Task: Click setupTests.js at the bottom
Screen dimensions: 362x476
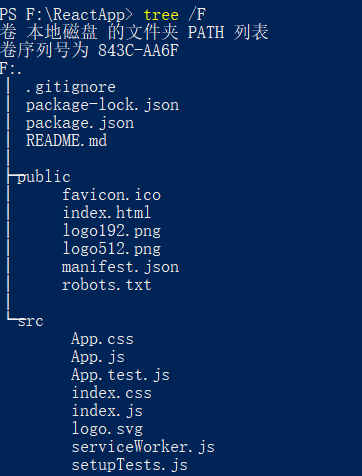Action: tap(130, 465)
